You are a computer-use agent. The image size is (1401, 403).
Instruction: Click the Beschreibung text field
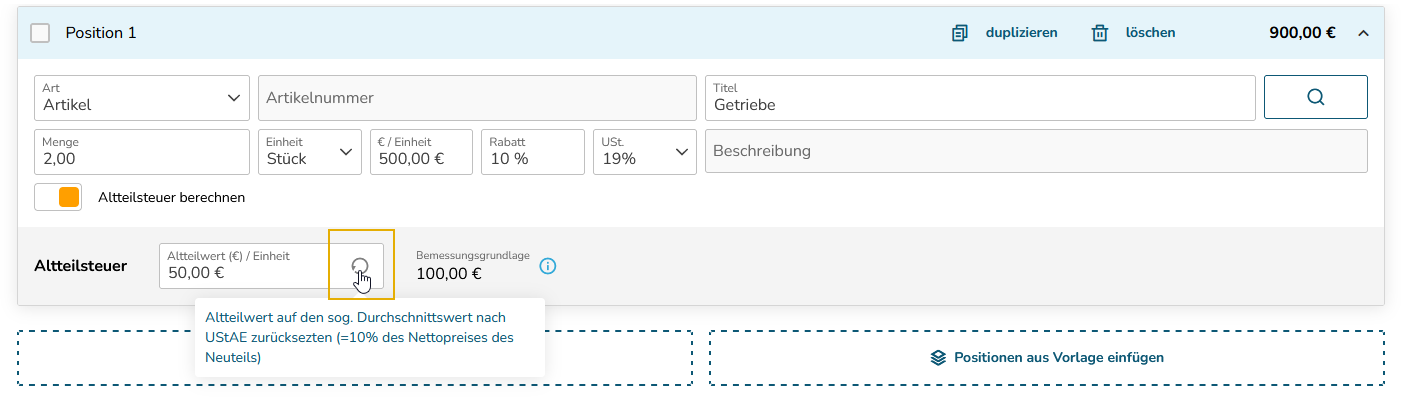coord(1036,152)
